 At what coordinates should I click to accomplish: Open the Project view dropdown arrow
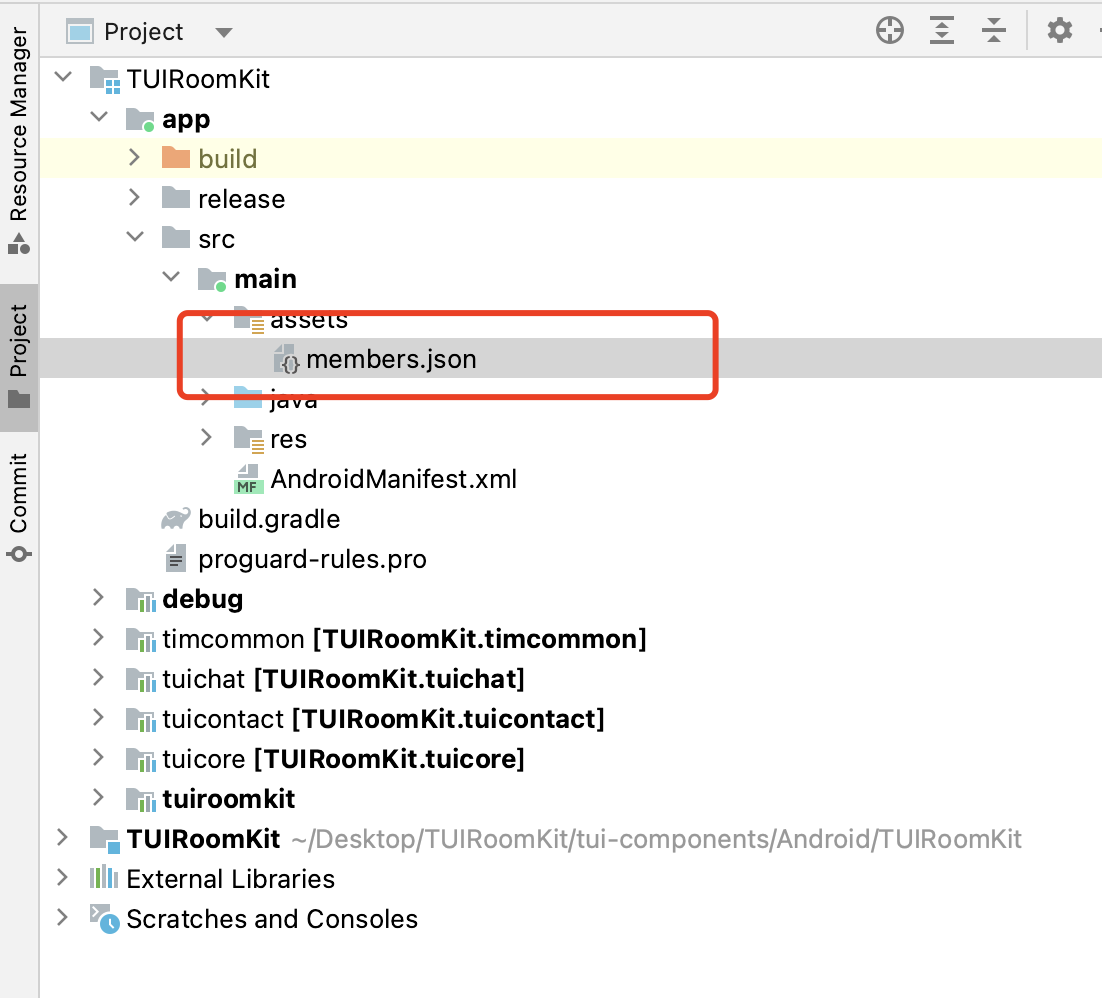pos(223,32)
